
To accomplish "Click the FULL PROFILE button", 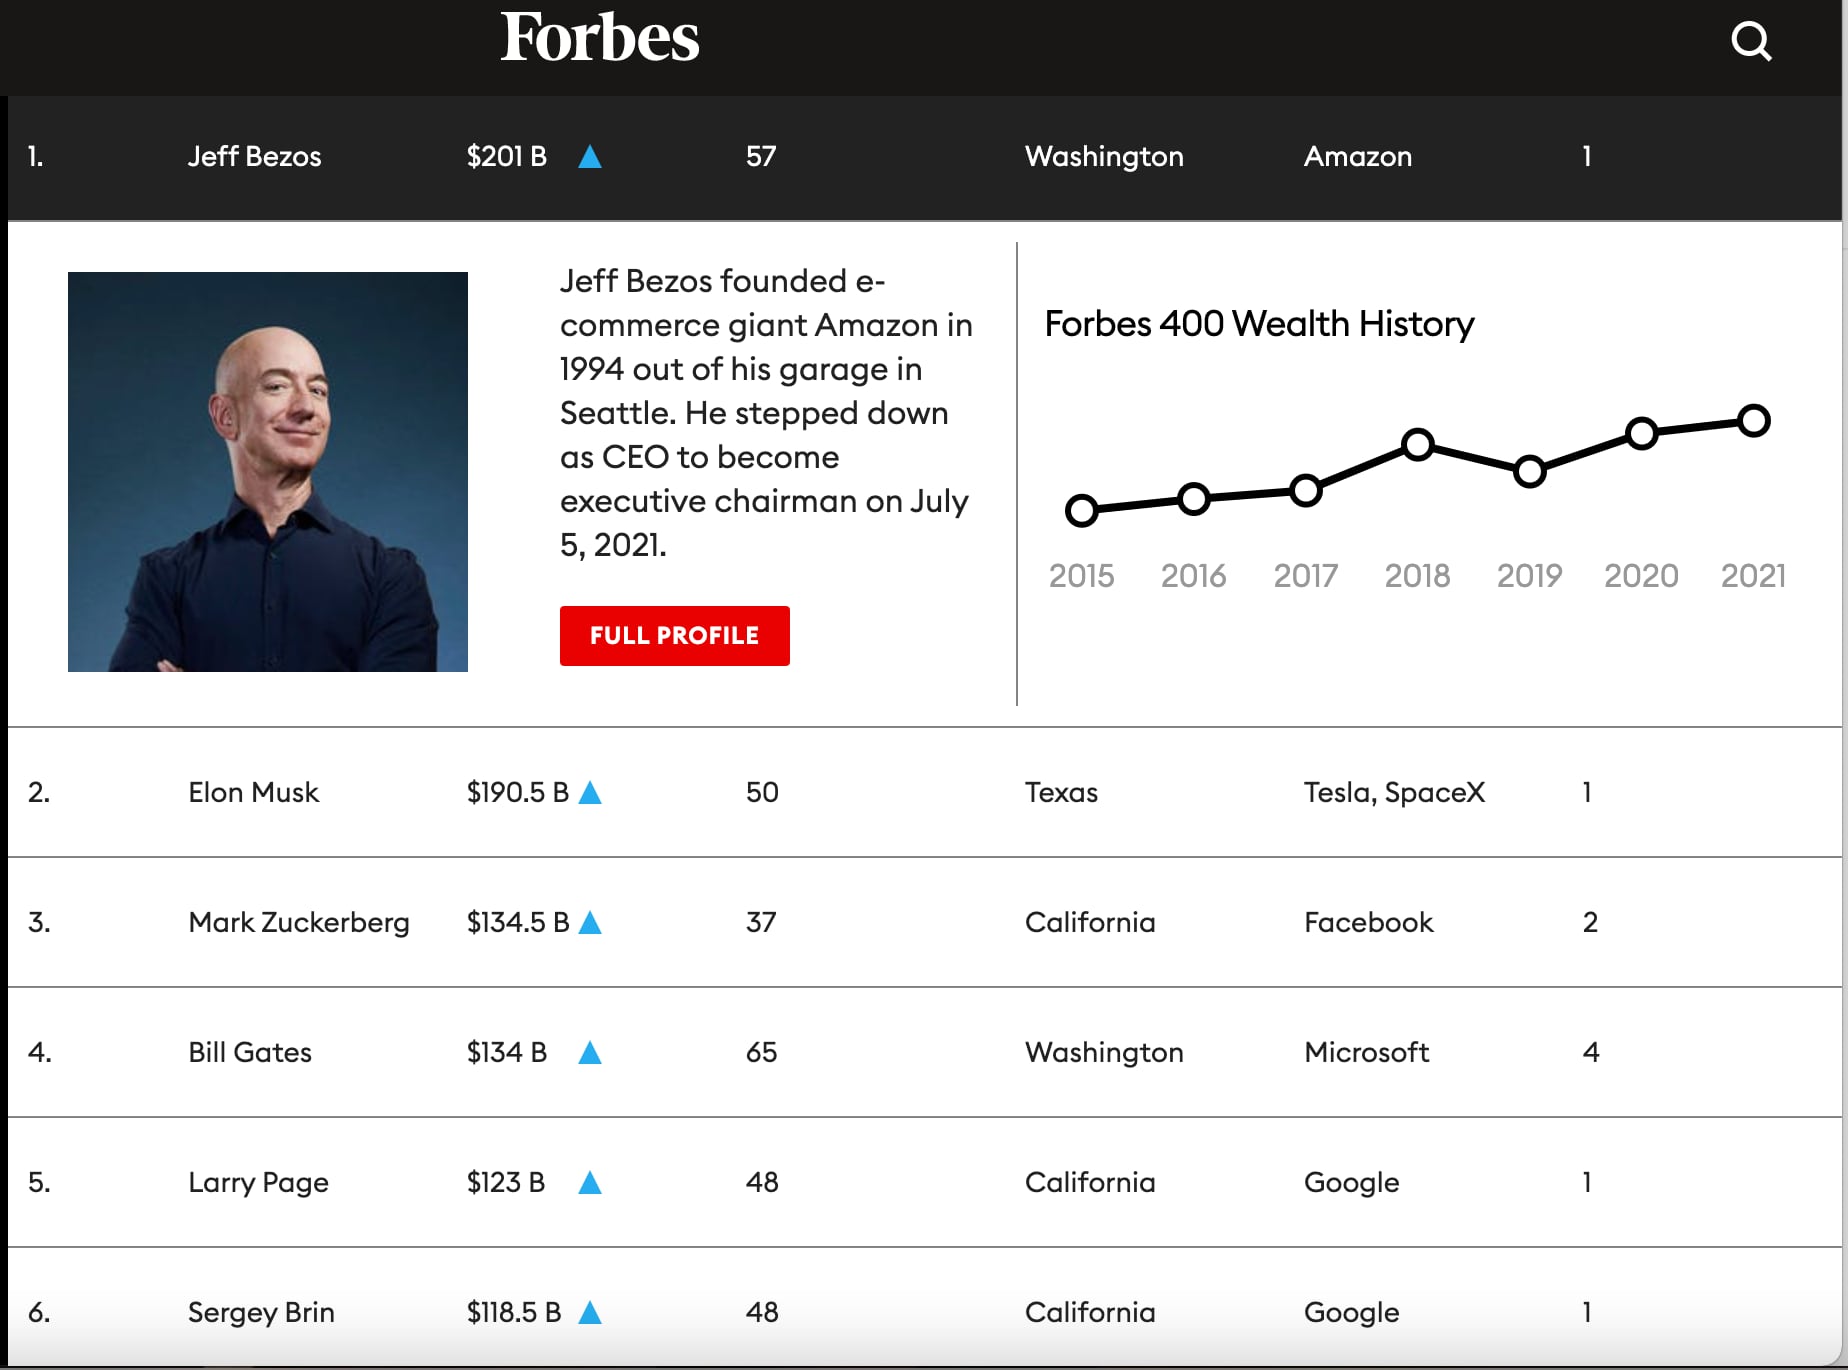I will pos(674,635).
